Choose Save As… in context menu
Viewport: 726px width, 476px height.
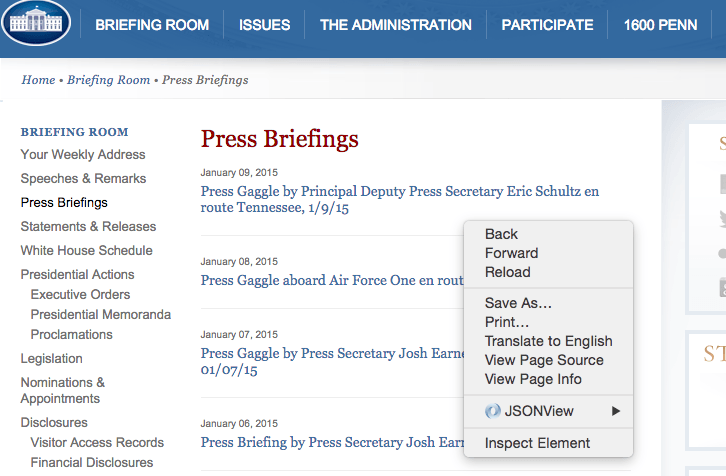coord(518,303)
